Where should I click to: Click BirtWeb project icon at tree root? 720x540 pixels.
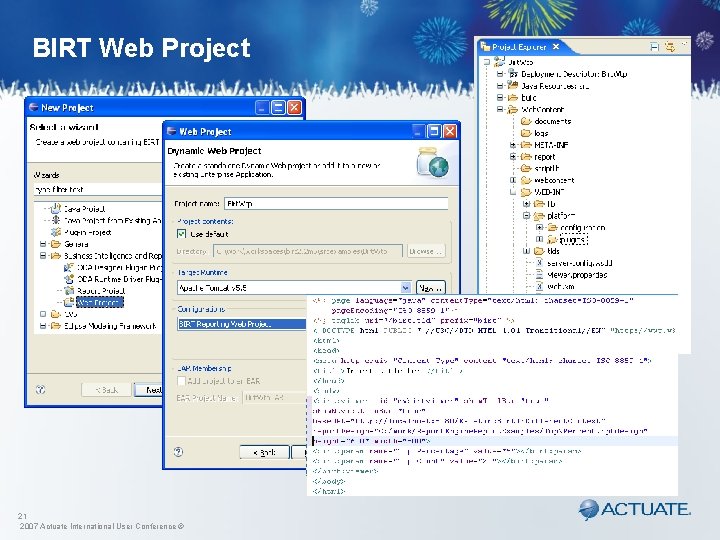click(x=500, y=62)
